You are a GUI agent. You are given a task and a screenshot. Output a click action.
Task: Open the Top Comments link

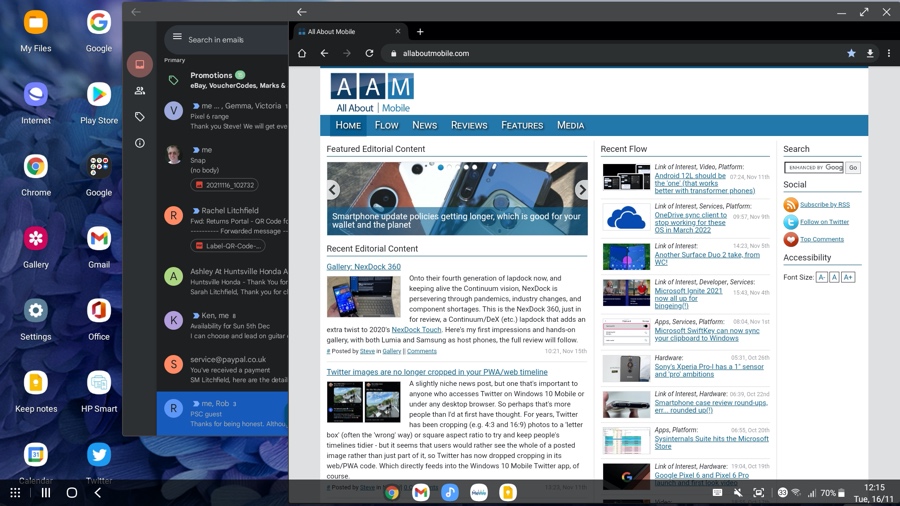click(822, 239)
